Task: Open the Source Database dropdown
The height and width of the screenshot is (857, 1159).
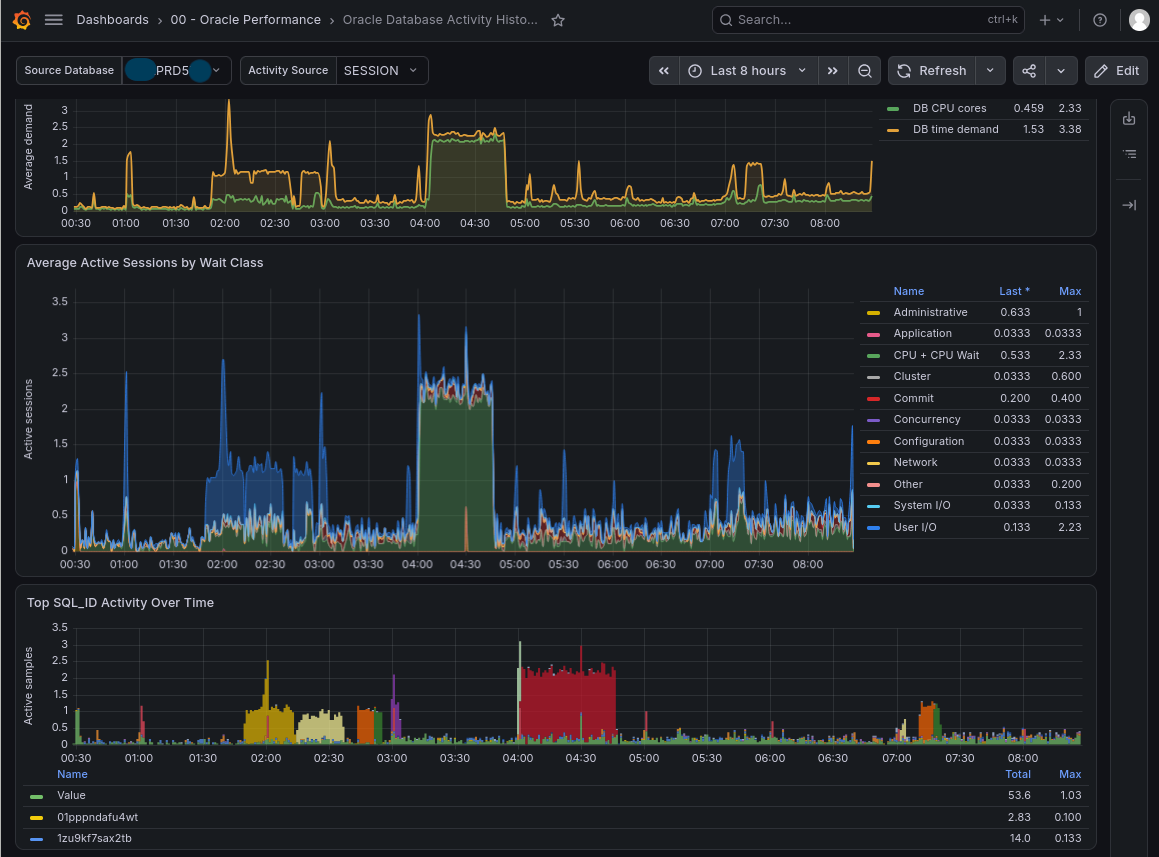Action: tap(177, 71)
